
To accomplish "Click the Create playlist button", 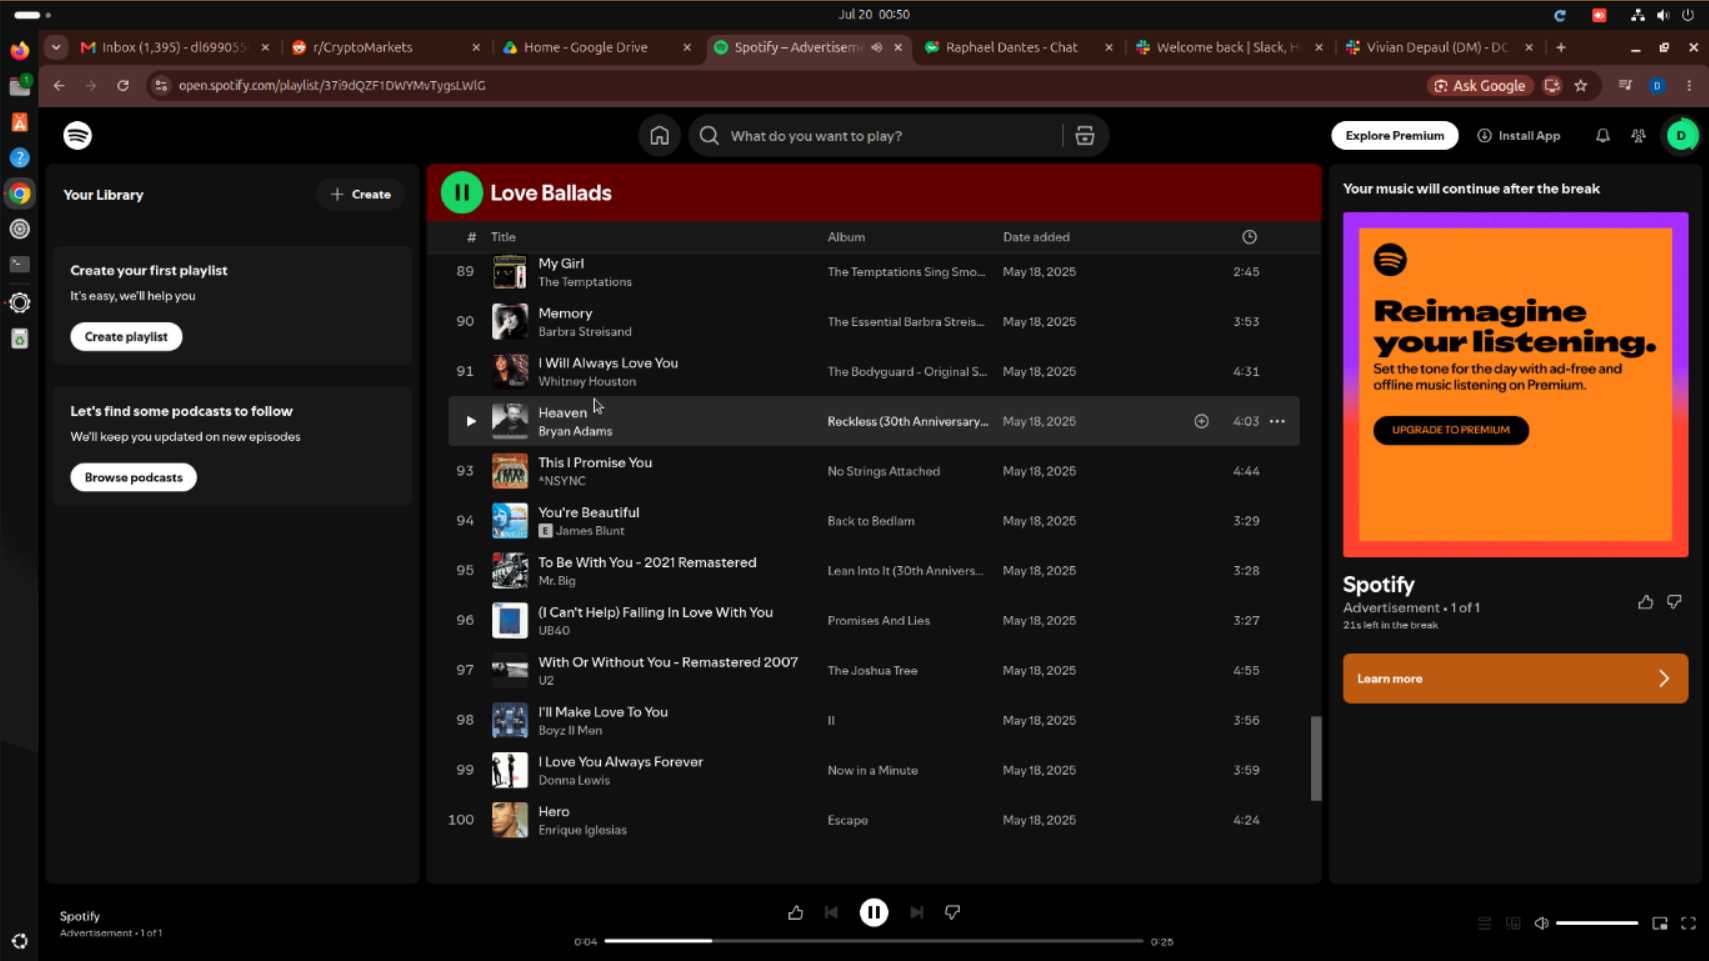I will (126, 337).
